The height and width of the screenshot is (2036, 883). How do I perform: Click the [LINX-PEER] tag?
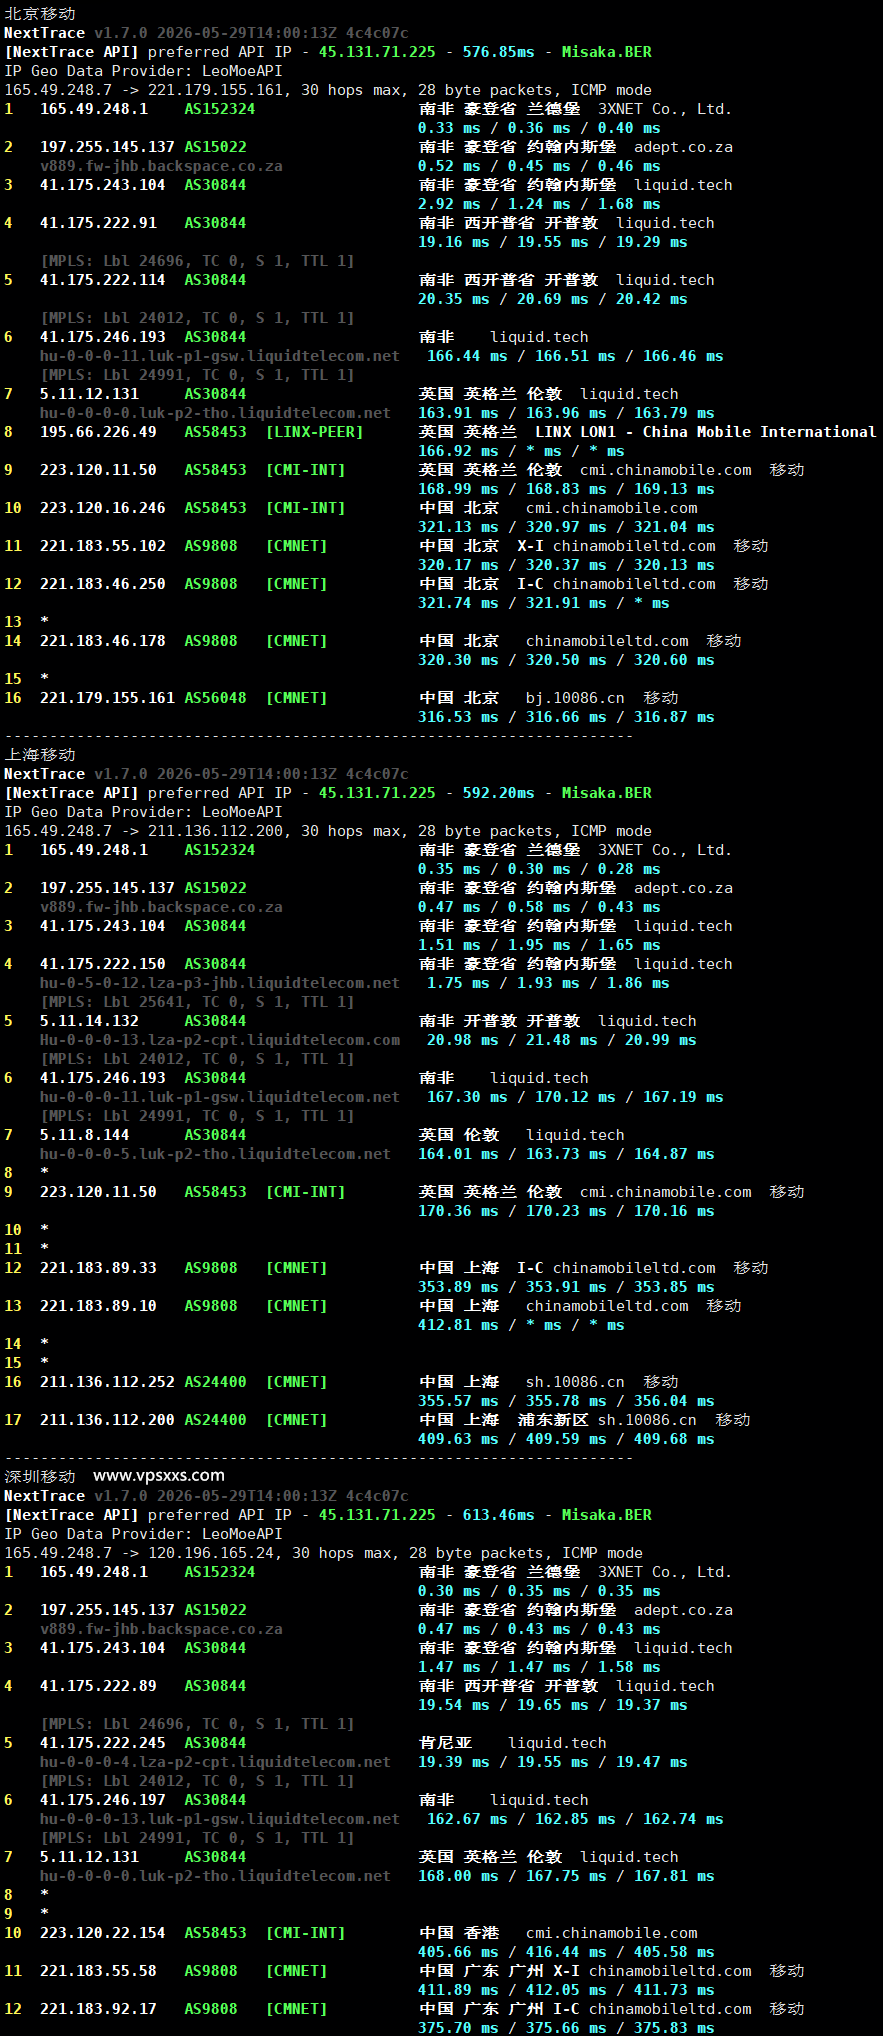tap(314, 432)
